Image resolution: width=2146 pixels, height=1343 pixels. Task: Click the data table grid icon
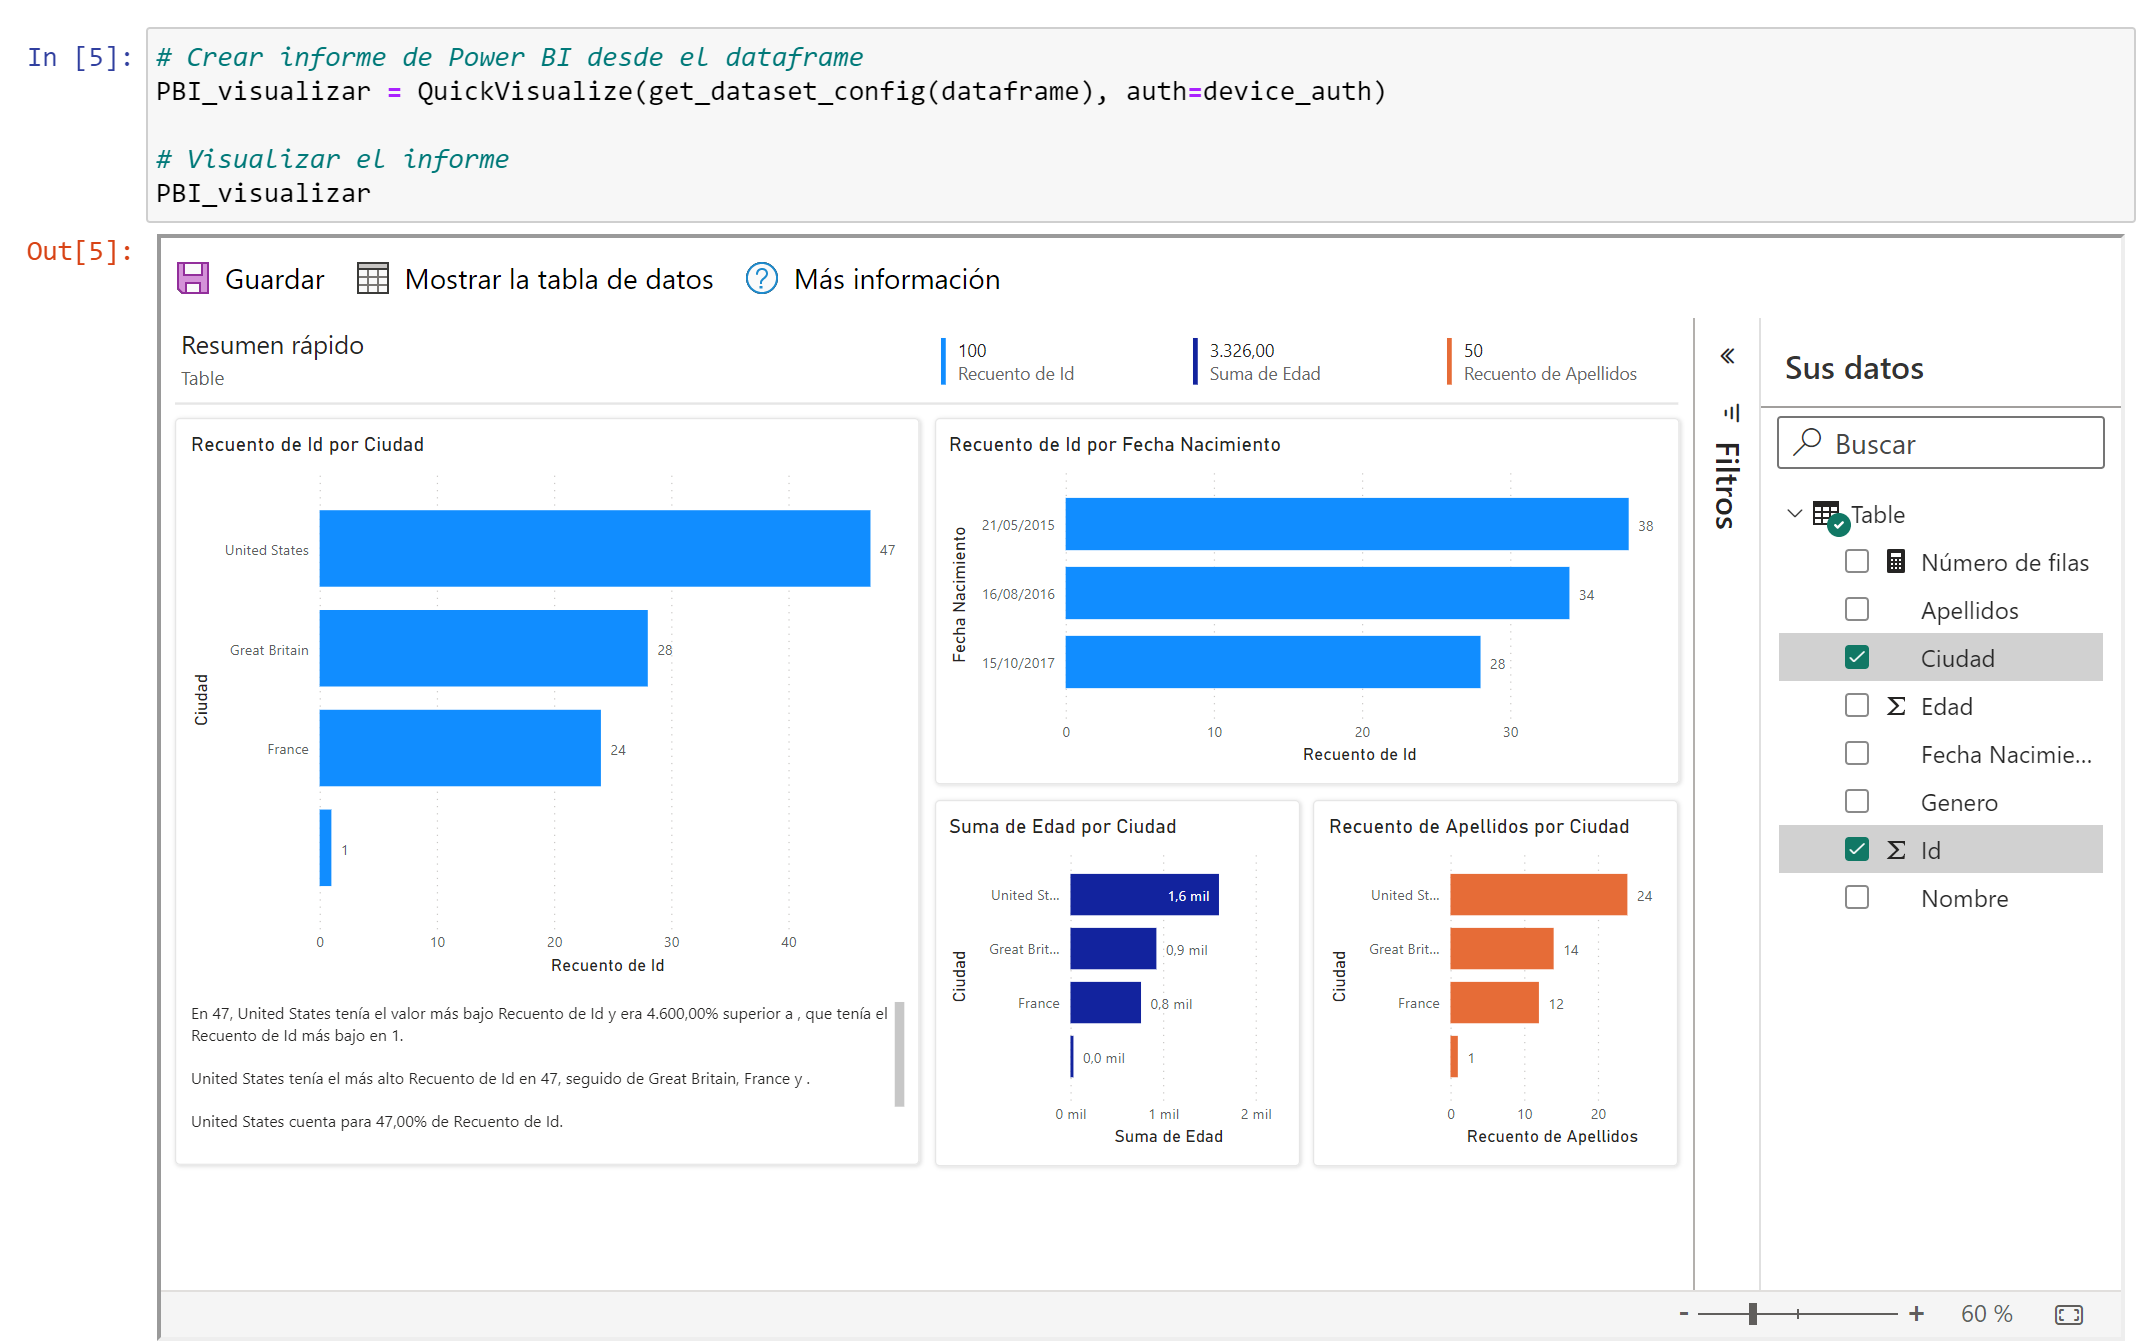tap(372, 278)
